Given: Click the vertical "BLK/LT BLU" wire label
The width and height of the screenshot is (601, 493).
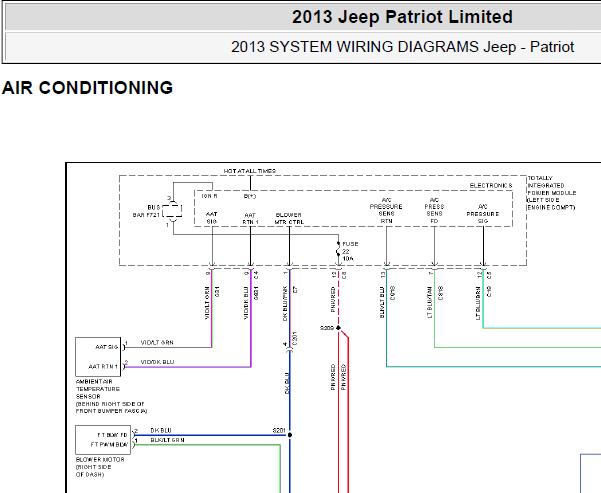Looking at the screenshot, I should pyautogui.click(x=382, y=302).
